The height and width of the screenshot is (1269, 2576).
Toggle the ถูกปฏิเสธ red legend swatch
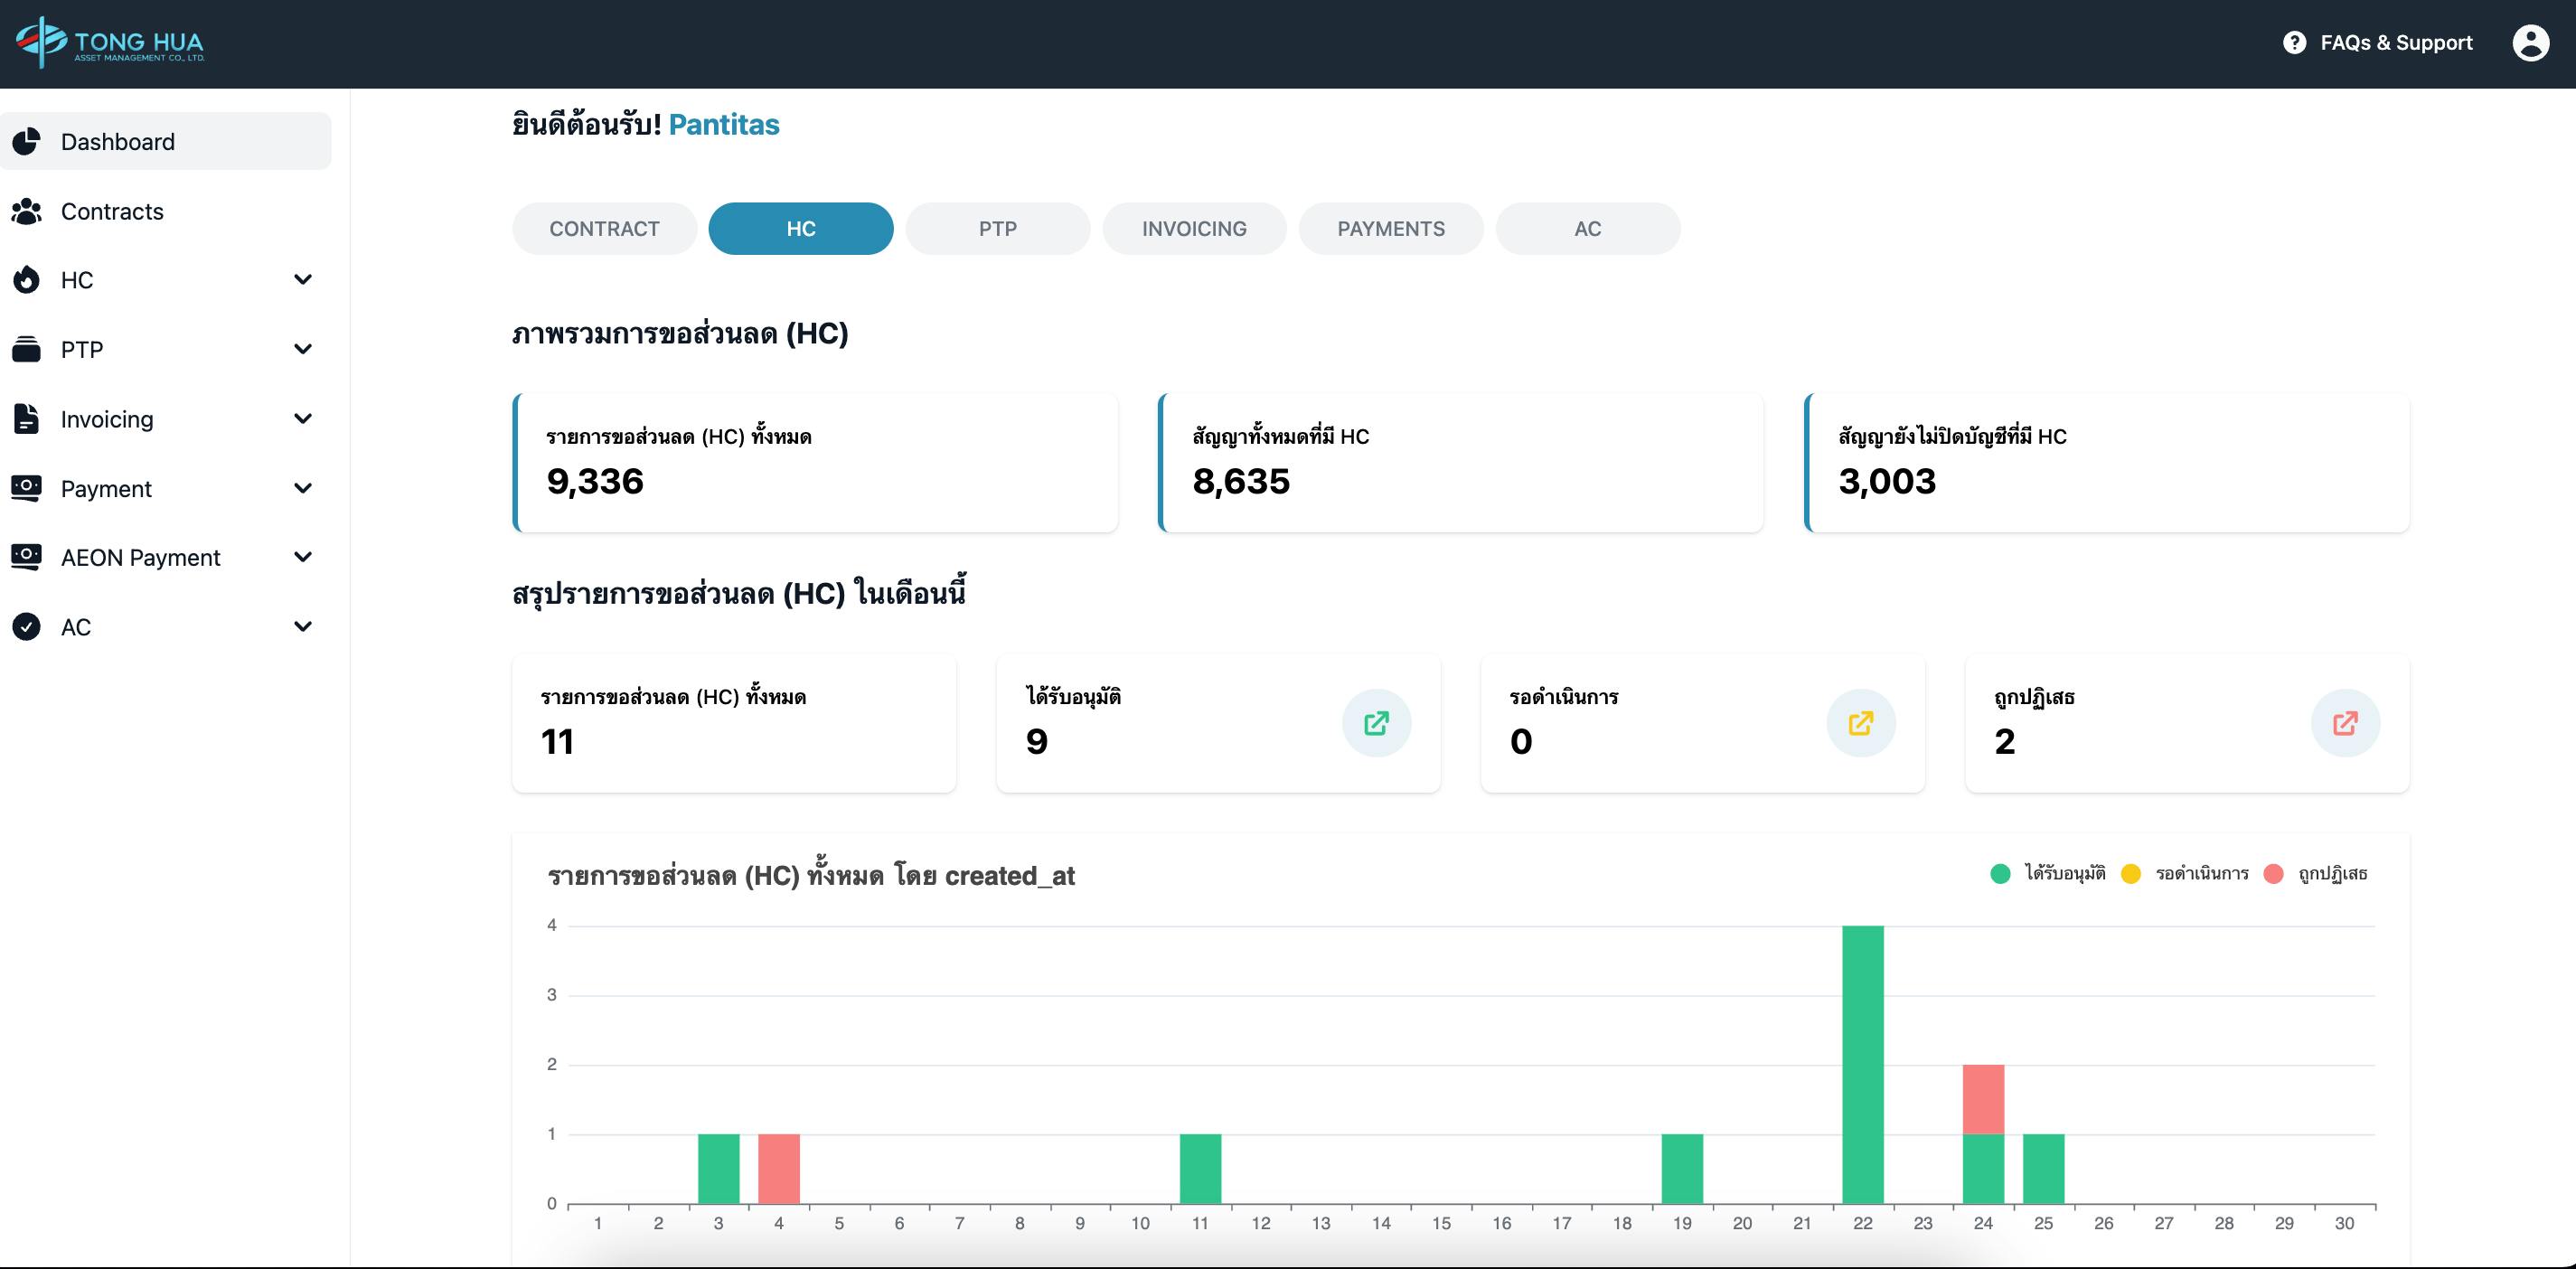tap(2273, 874)
